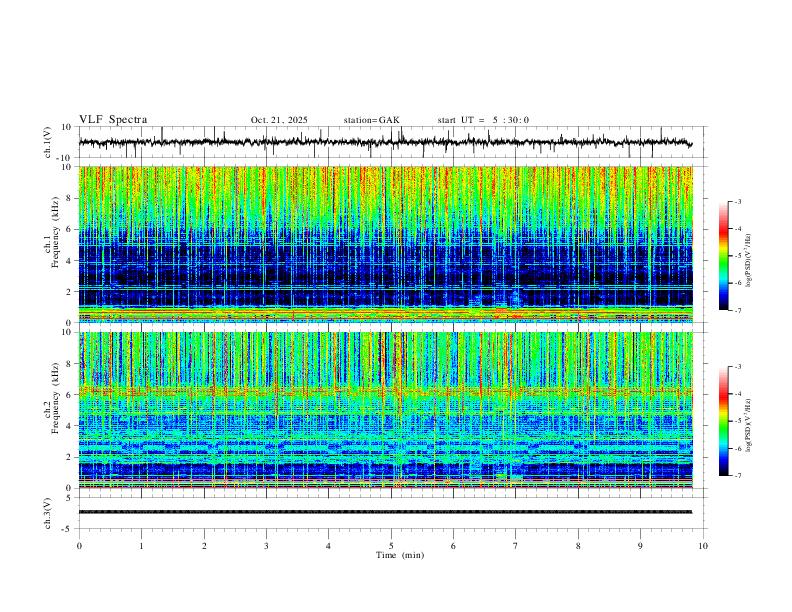Click the "-3" label on ch.2 color bar
This screenshot has height=612, width=792.
click(737, 367)
